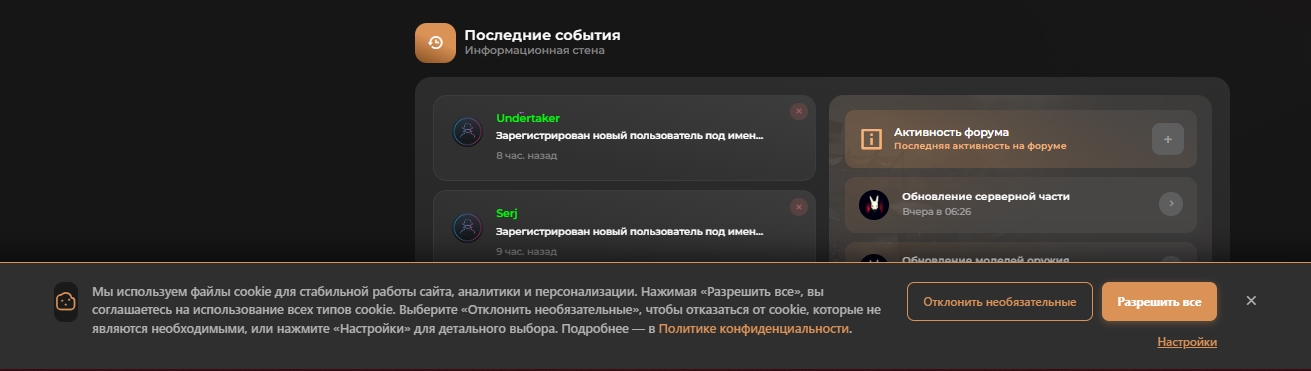Click the registration text in Undertaker's event
1311x371 pixels.
[630, 135]
